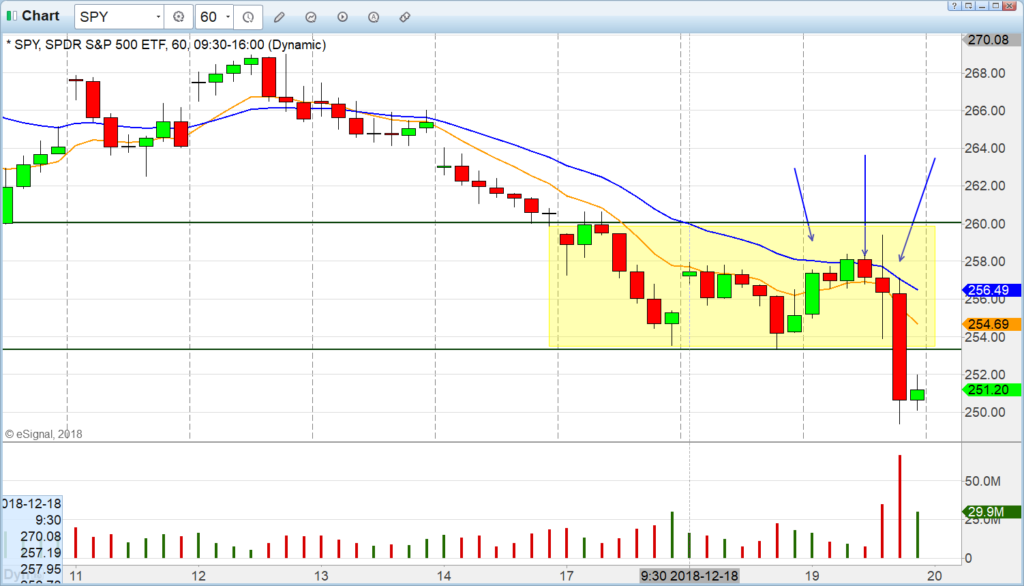1024x586 pixels.
Task: Click the 262.00 price axis label
Action: pyautogui.click(x=985, y=186)
